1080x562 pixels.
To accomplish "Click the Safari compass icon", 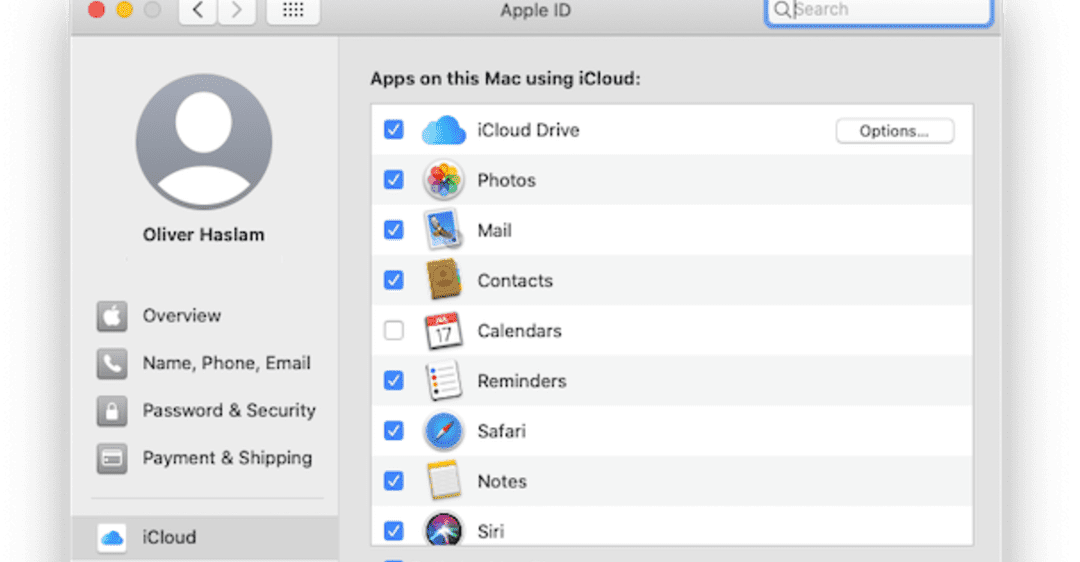I will [x=444, y=431].
